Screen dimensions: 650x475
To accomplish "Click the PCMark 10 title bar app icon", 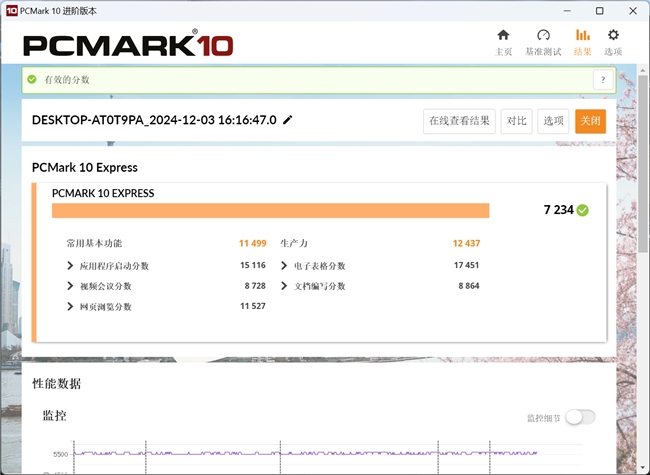I will click(12, 11).
